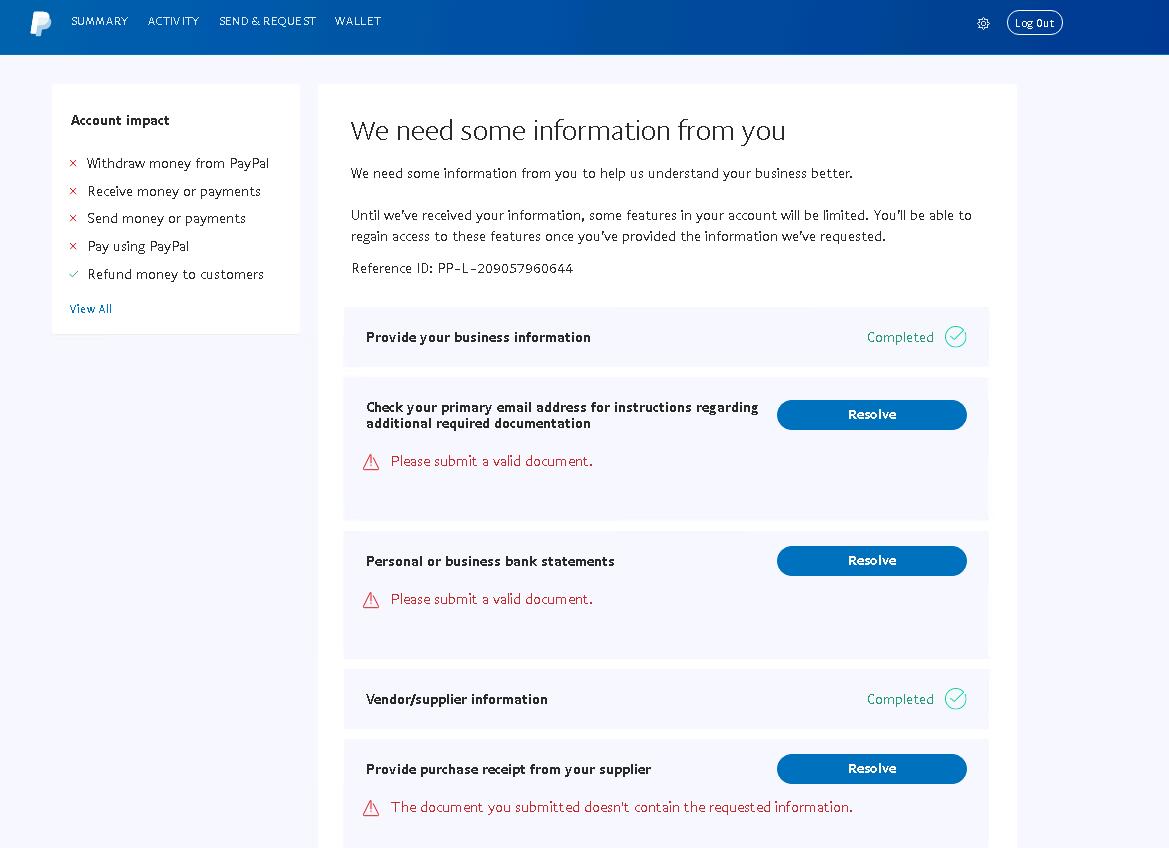This screenshot has width=1169, height=848.
Task: Click warning triangle under primary email documentation
Action: [371, 462]
